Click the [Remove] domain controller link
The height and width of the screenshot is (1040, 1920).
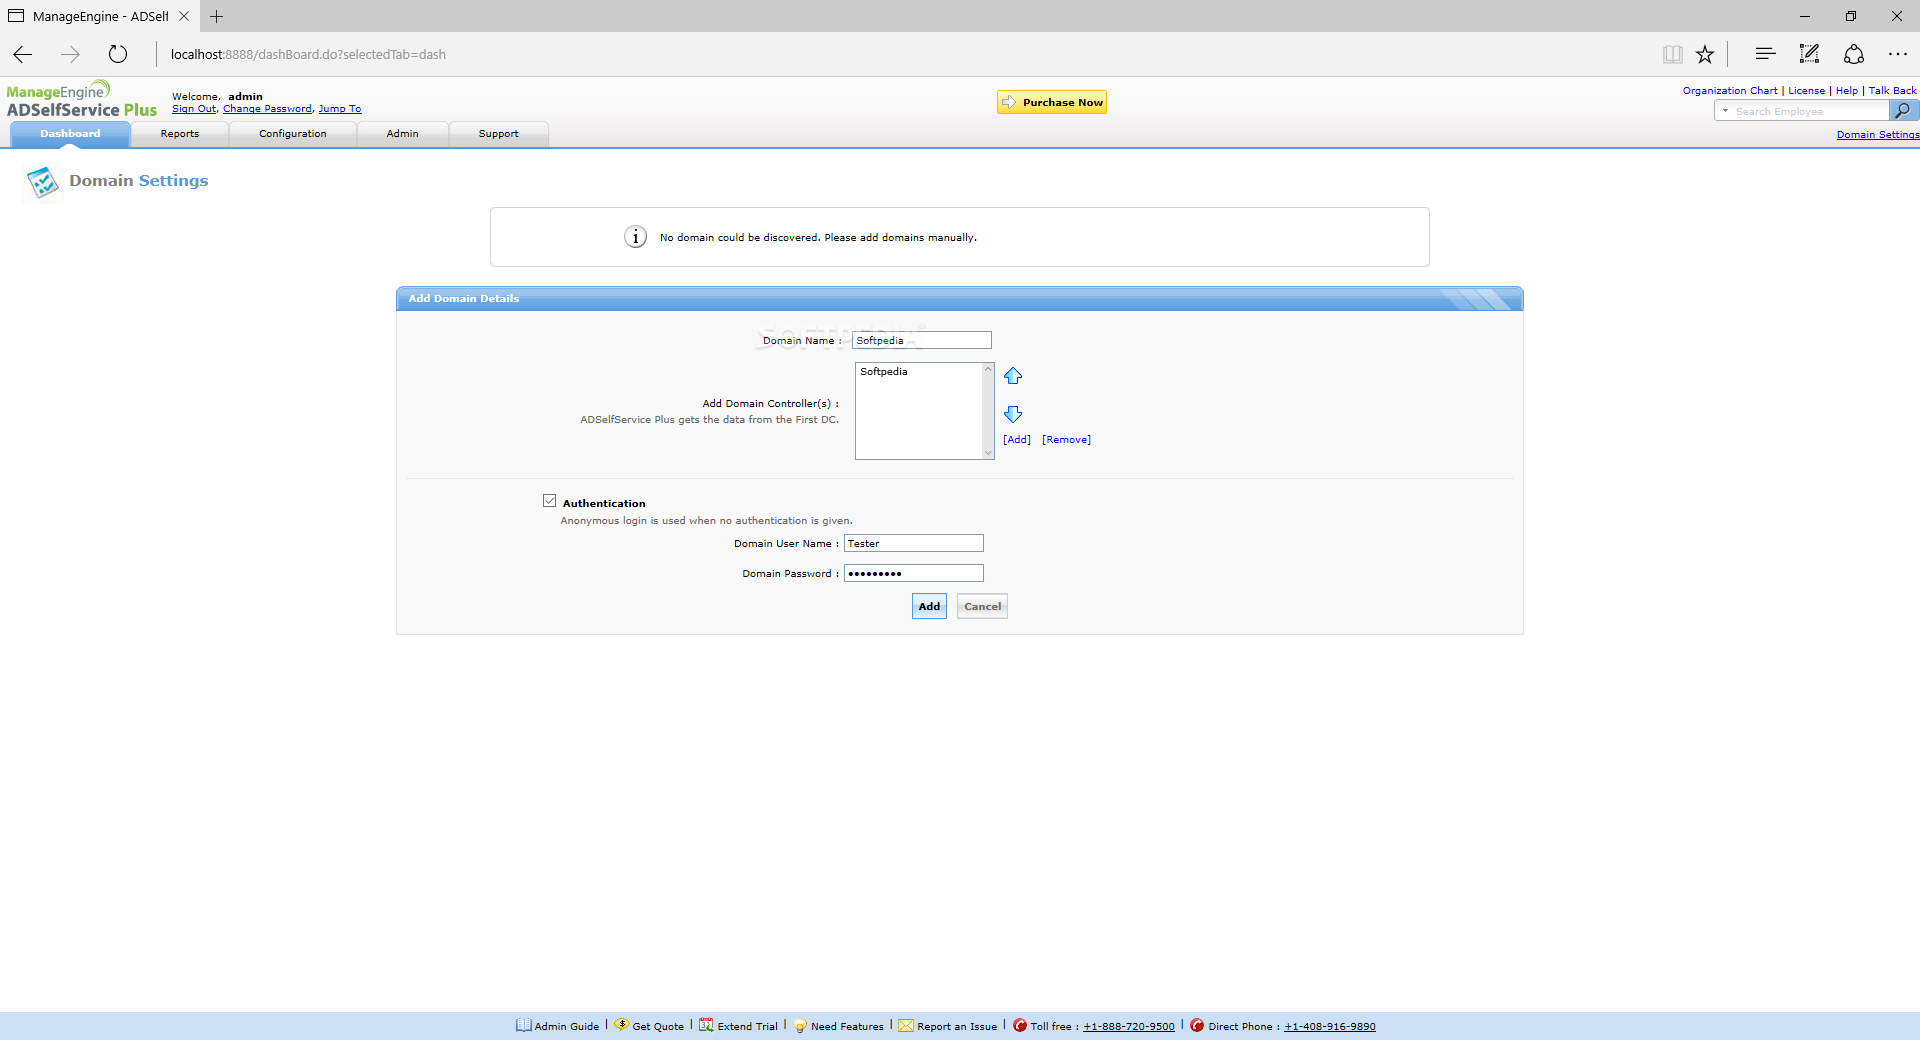[x=1066, y=440]
